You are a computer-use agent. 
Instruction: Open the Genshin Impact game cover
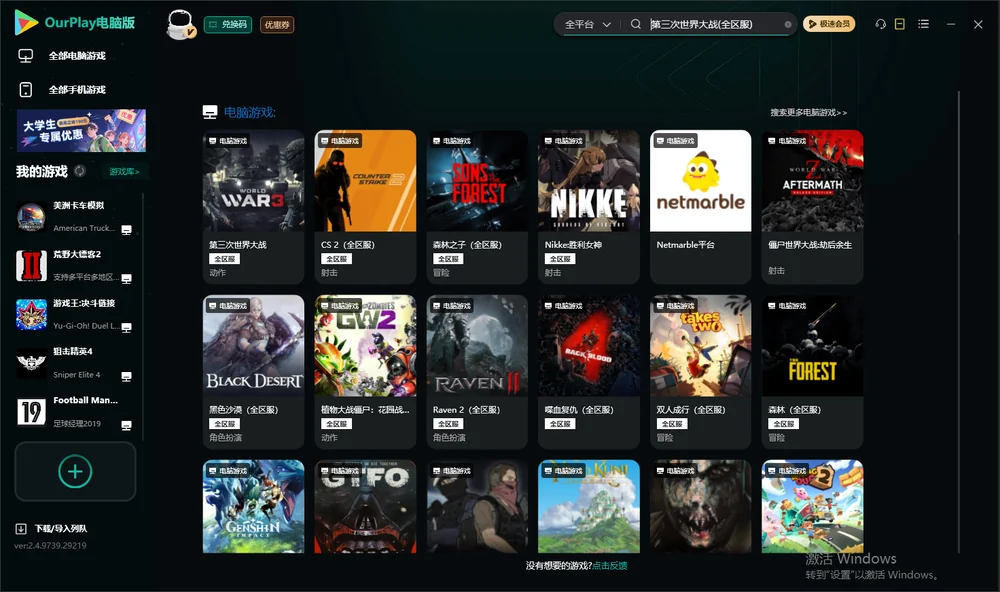(253, 507)
